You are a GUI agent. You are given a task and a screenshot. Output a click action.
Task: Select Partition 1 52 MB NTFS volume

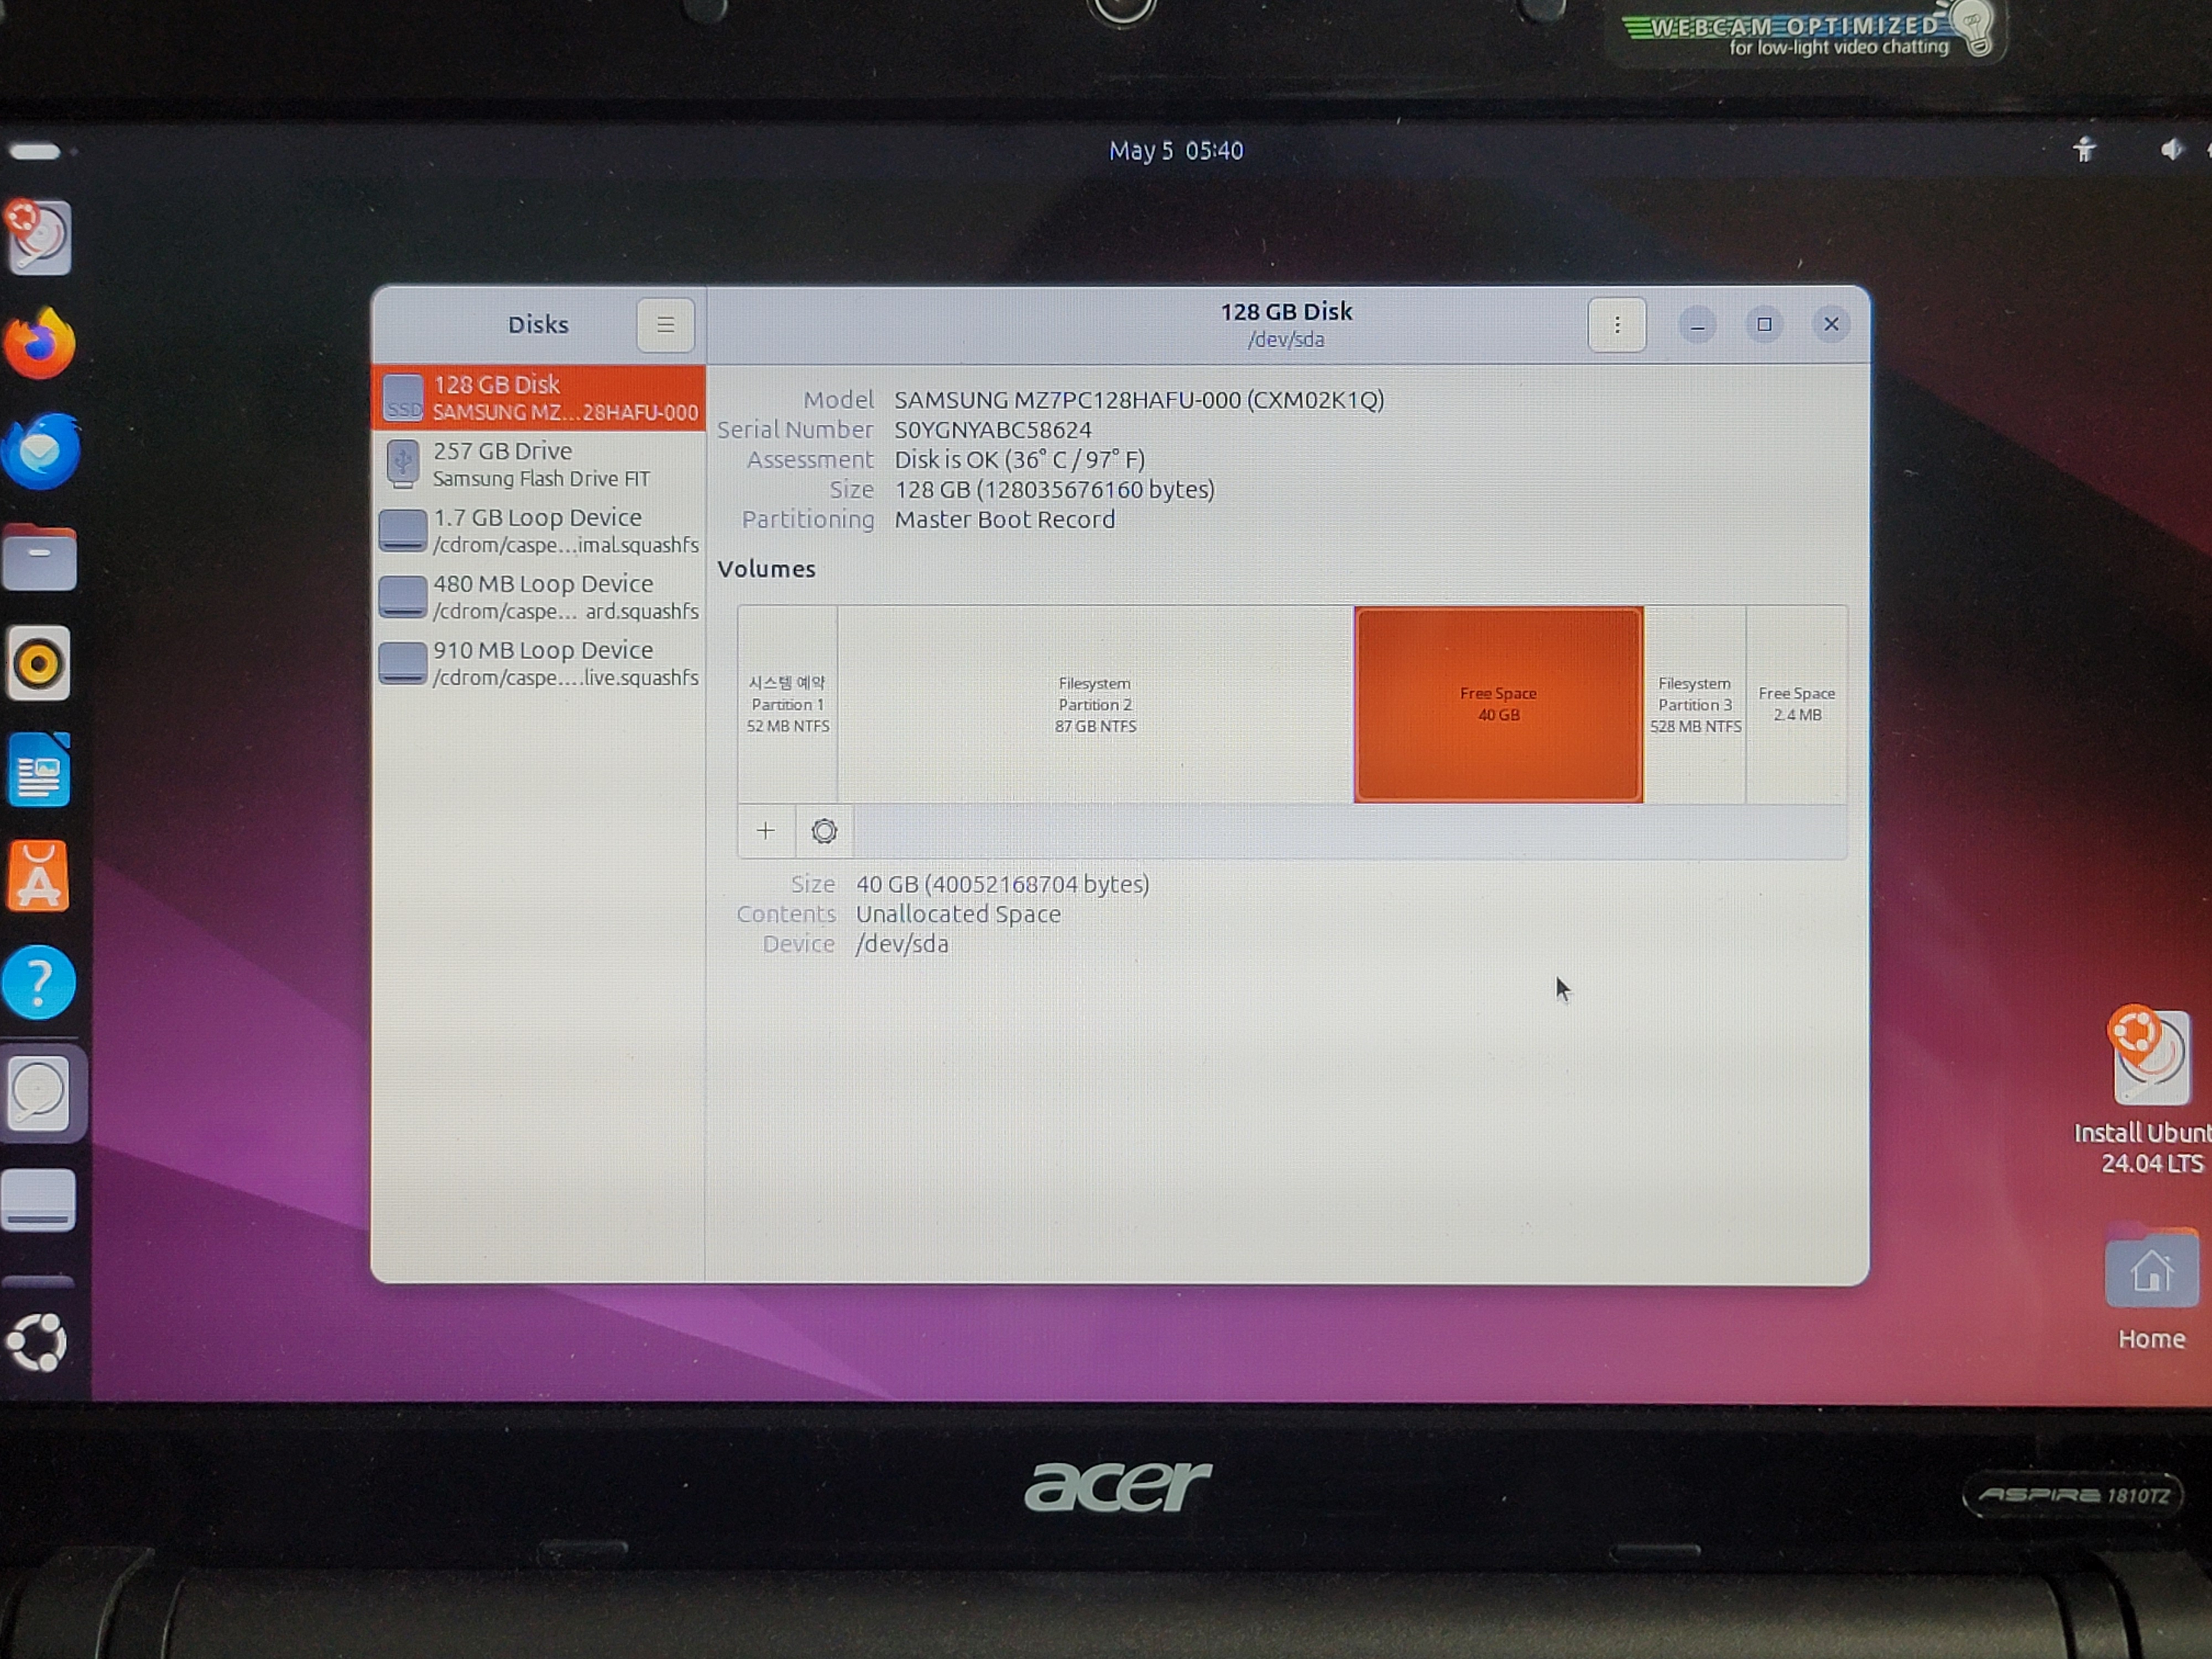[788, 704]
